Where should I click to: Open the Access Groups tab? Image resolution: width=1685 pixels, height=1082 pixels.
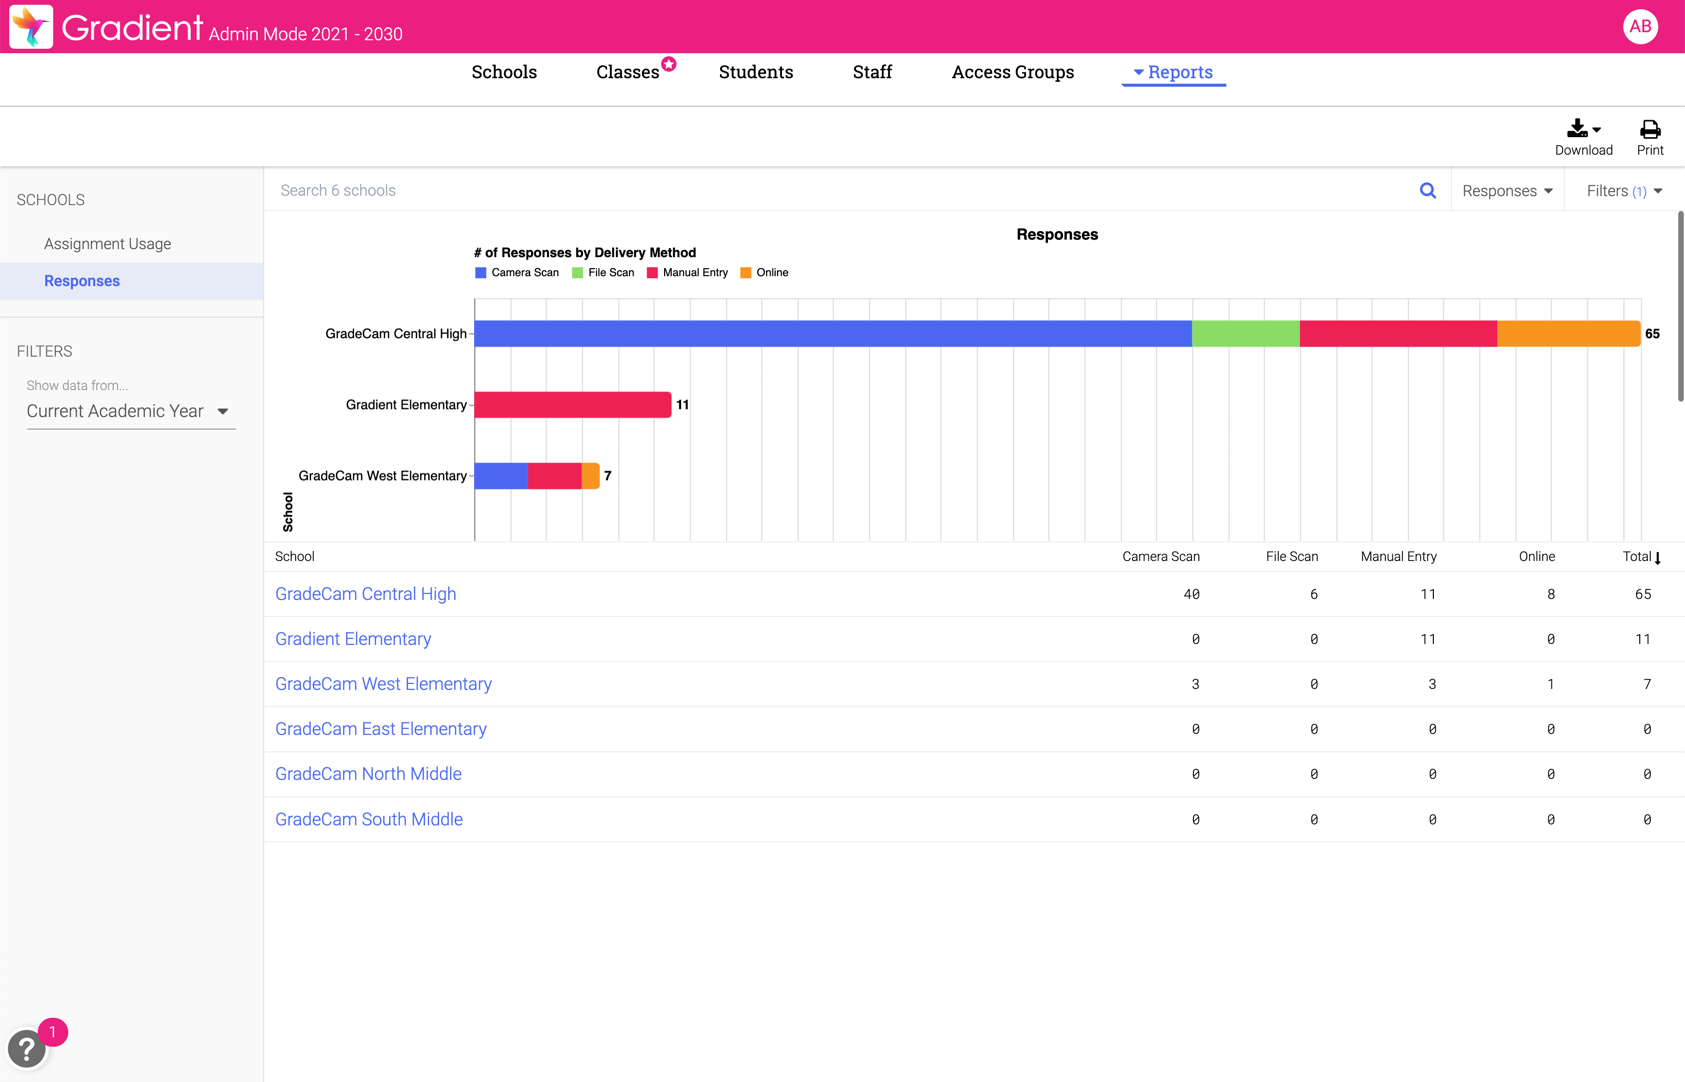(x=1013, y=72)
